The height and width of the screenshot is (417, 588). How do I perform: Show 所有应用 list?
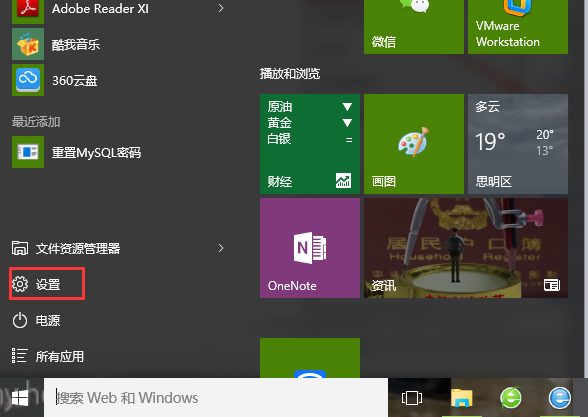(x=48, y=356)
